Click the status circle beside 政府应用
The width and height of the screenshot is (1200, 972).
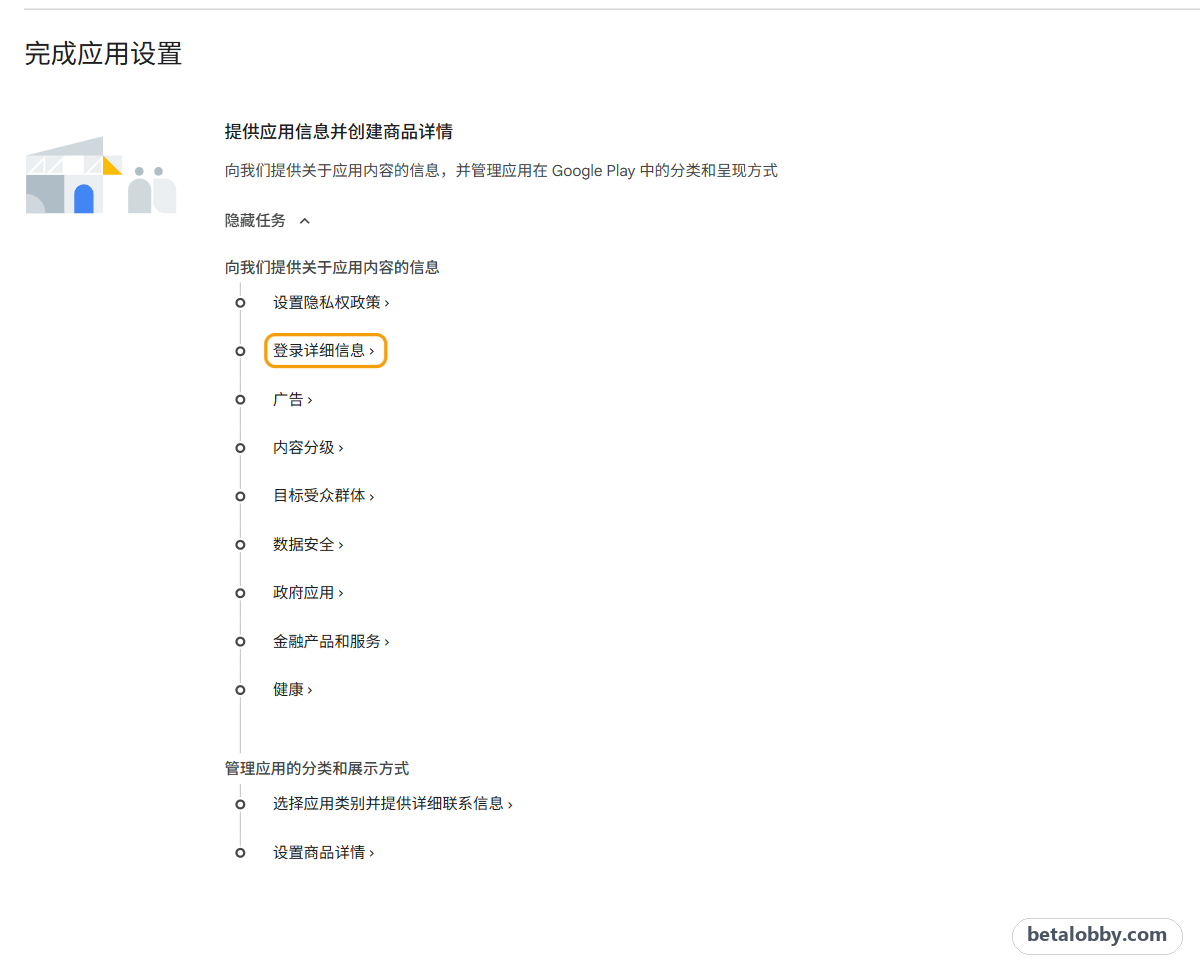point(240,593)
